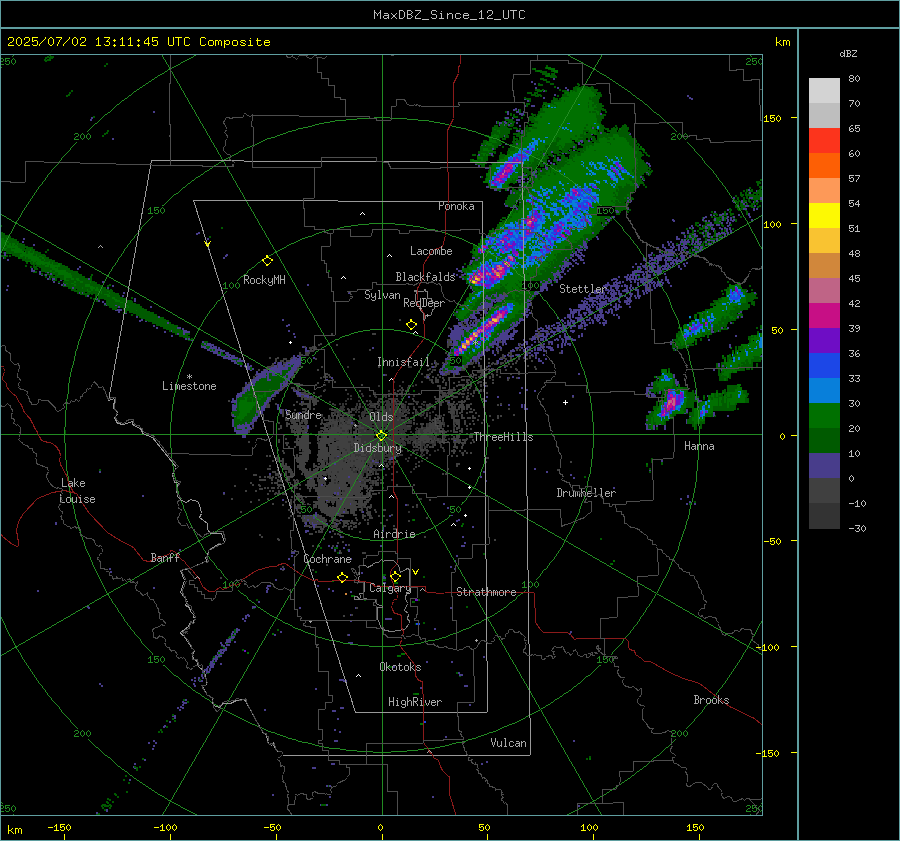Click the Olds town label
900x841 pixels.
point(381,417)
